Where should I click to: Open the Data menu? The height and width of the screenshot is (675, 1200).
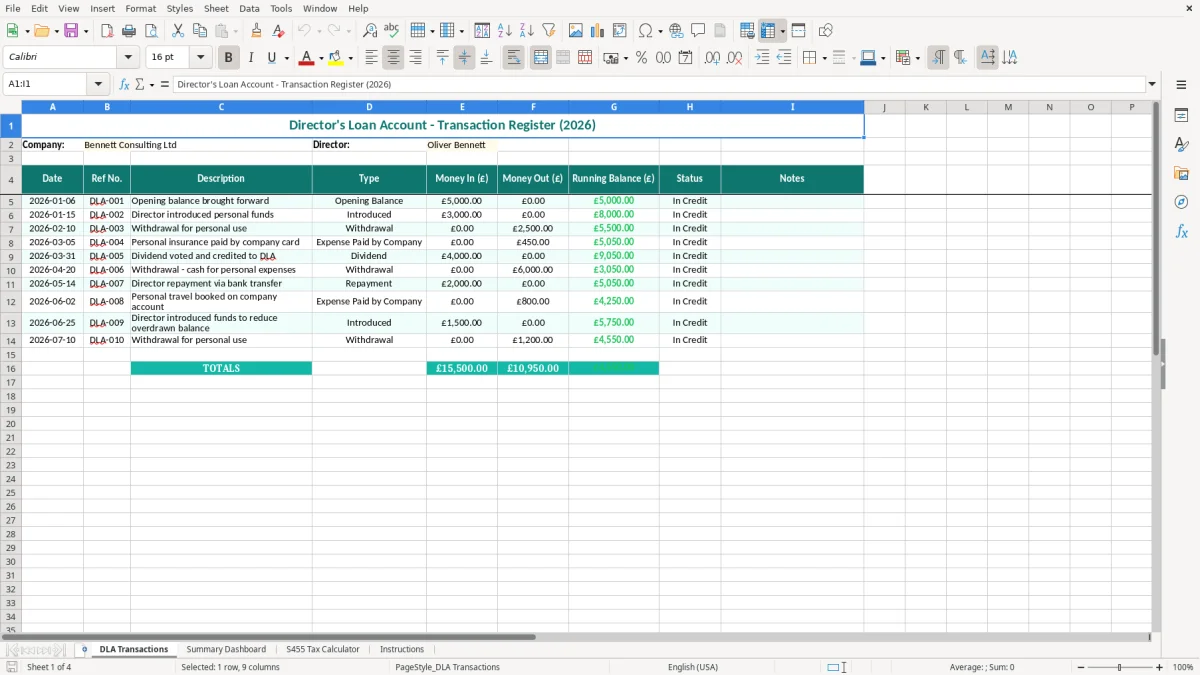click(x=249, y=8)
